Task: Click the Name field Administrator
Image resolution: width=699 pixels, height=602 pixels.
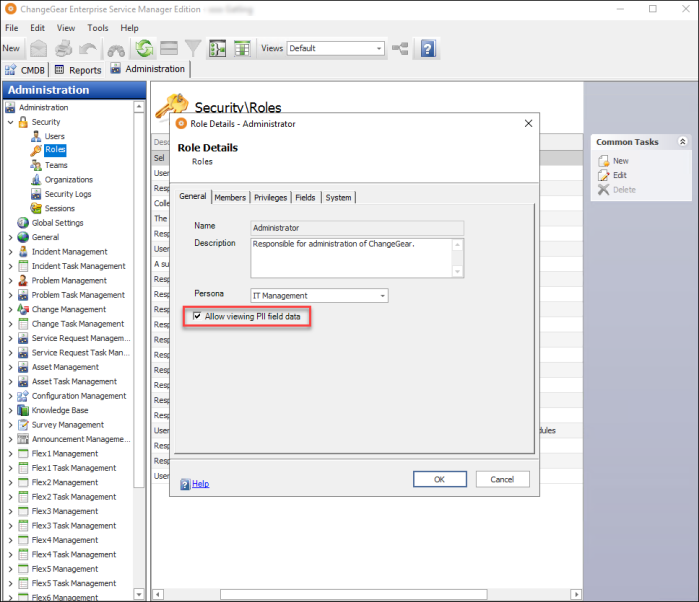Action: [x=357, y=228]
